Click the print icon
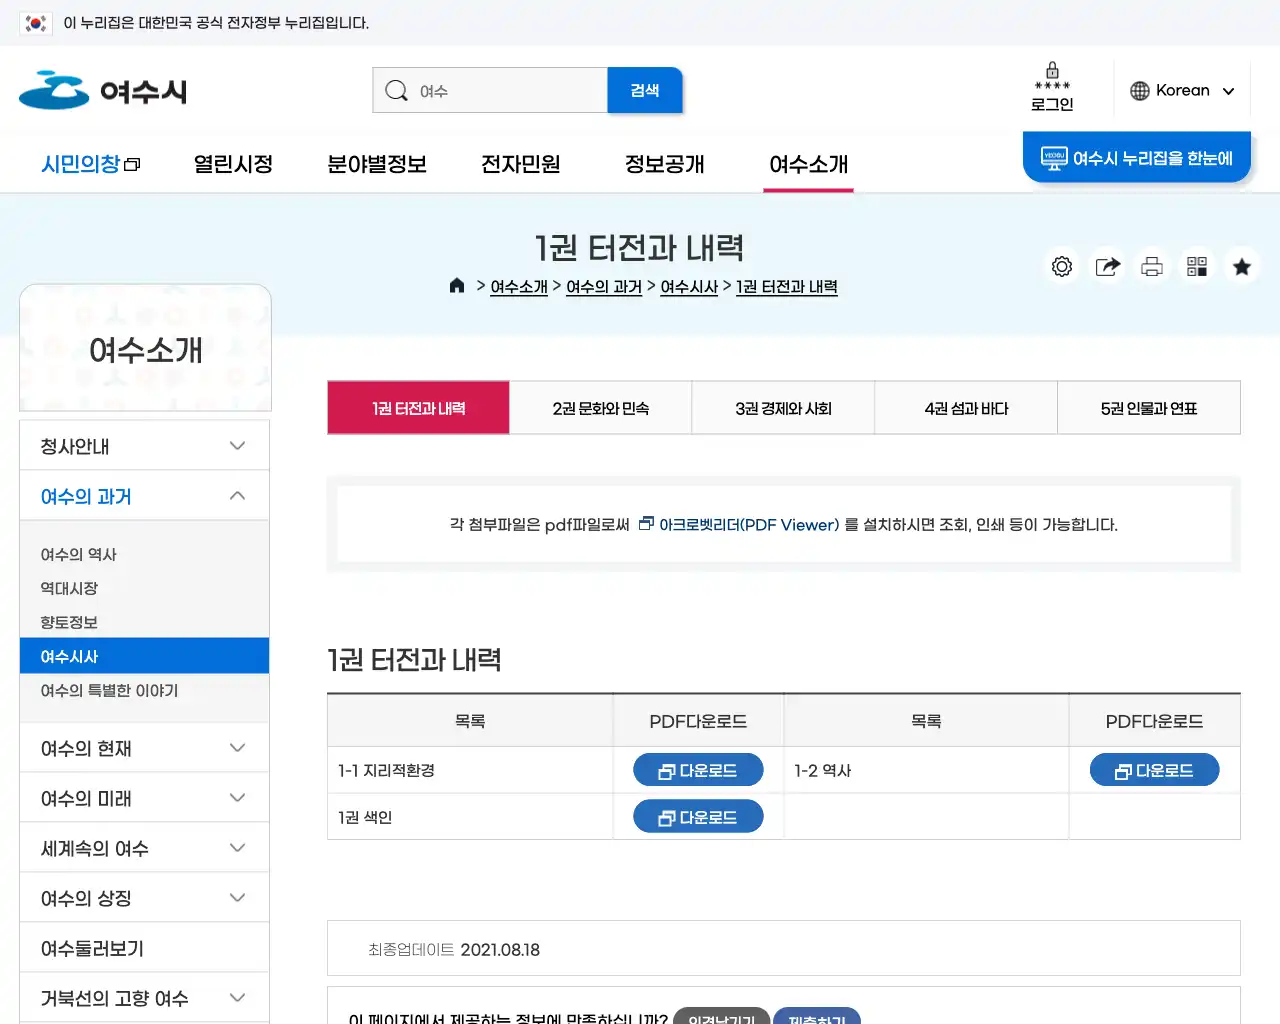Image resolution: width=1280 pixels, height=1024 pixels. coord(1152,266)
